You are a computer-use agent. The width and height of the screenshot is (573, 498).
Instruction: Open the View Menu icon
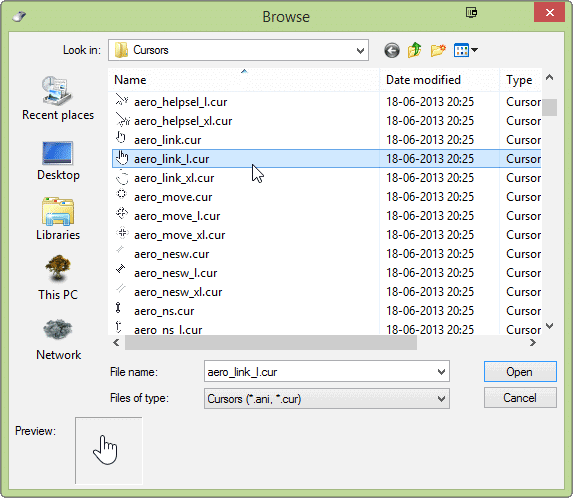click(x=466, y=50)
